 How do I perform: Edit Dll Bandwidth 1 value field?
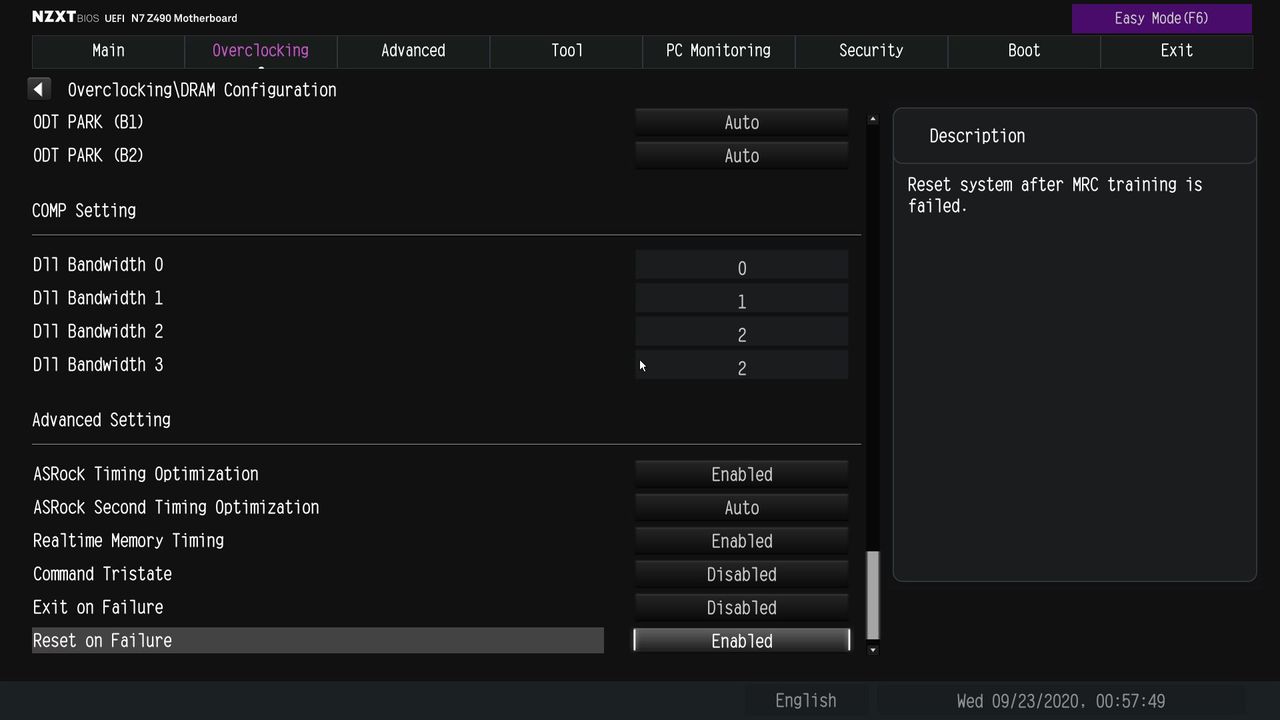(742, 300)
